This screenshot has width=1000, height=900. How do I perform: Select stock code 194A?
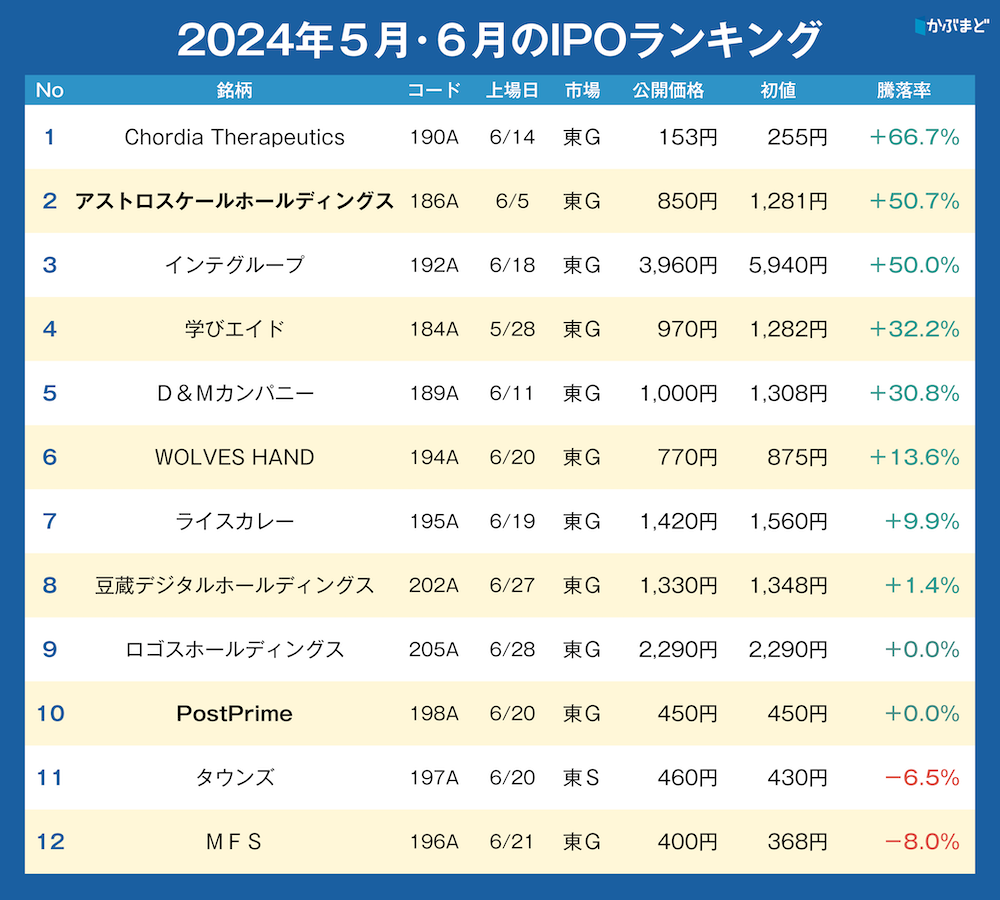(x=434, y=457)
